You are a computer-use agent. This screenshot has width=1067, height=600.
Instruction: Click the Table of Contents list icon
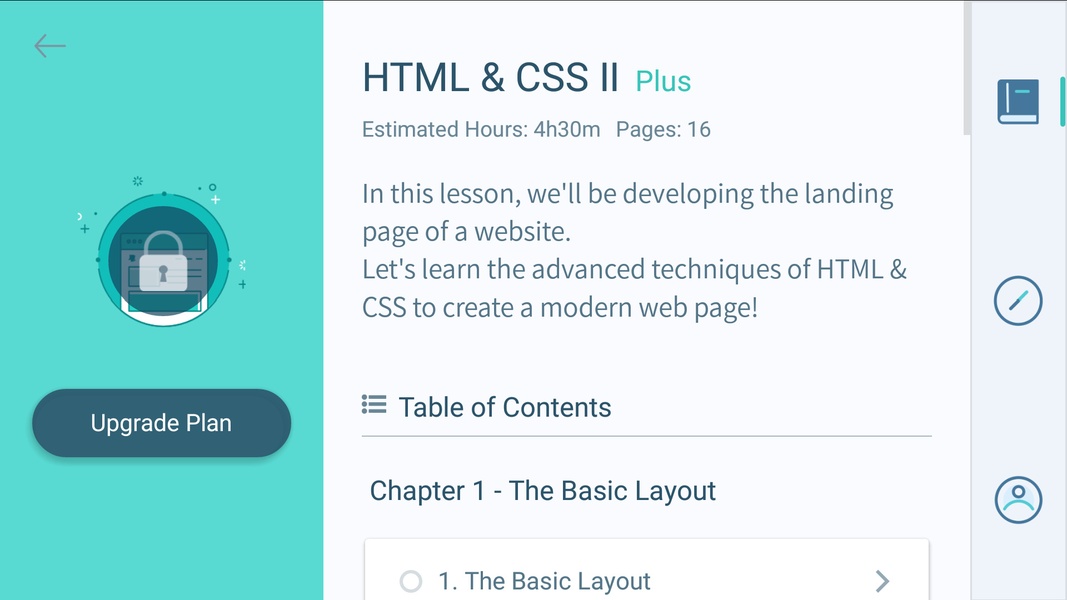[x=374, y=405]
